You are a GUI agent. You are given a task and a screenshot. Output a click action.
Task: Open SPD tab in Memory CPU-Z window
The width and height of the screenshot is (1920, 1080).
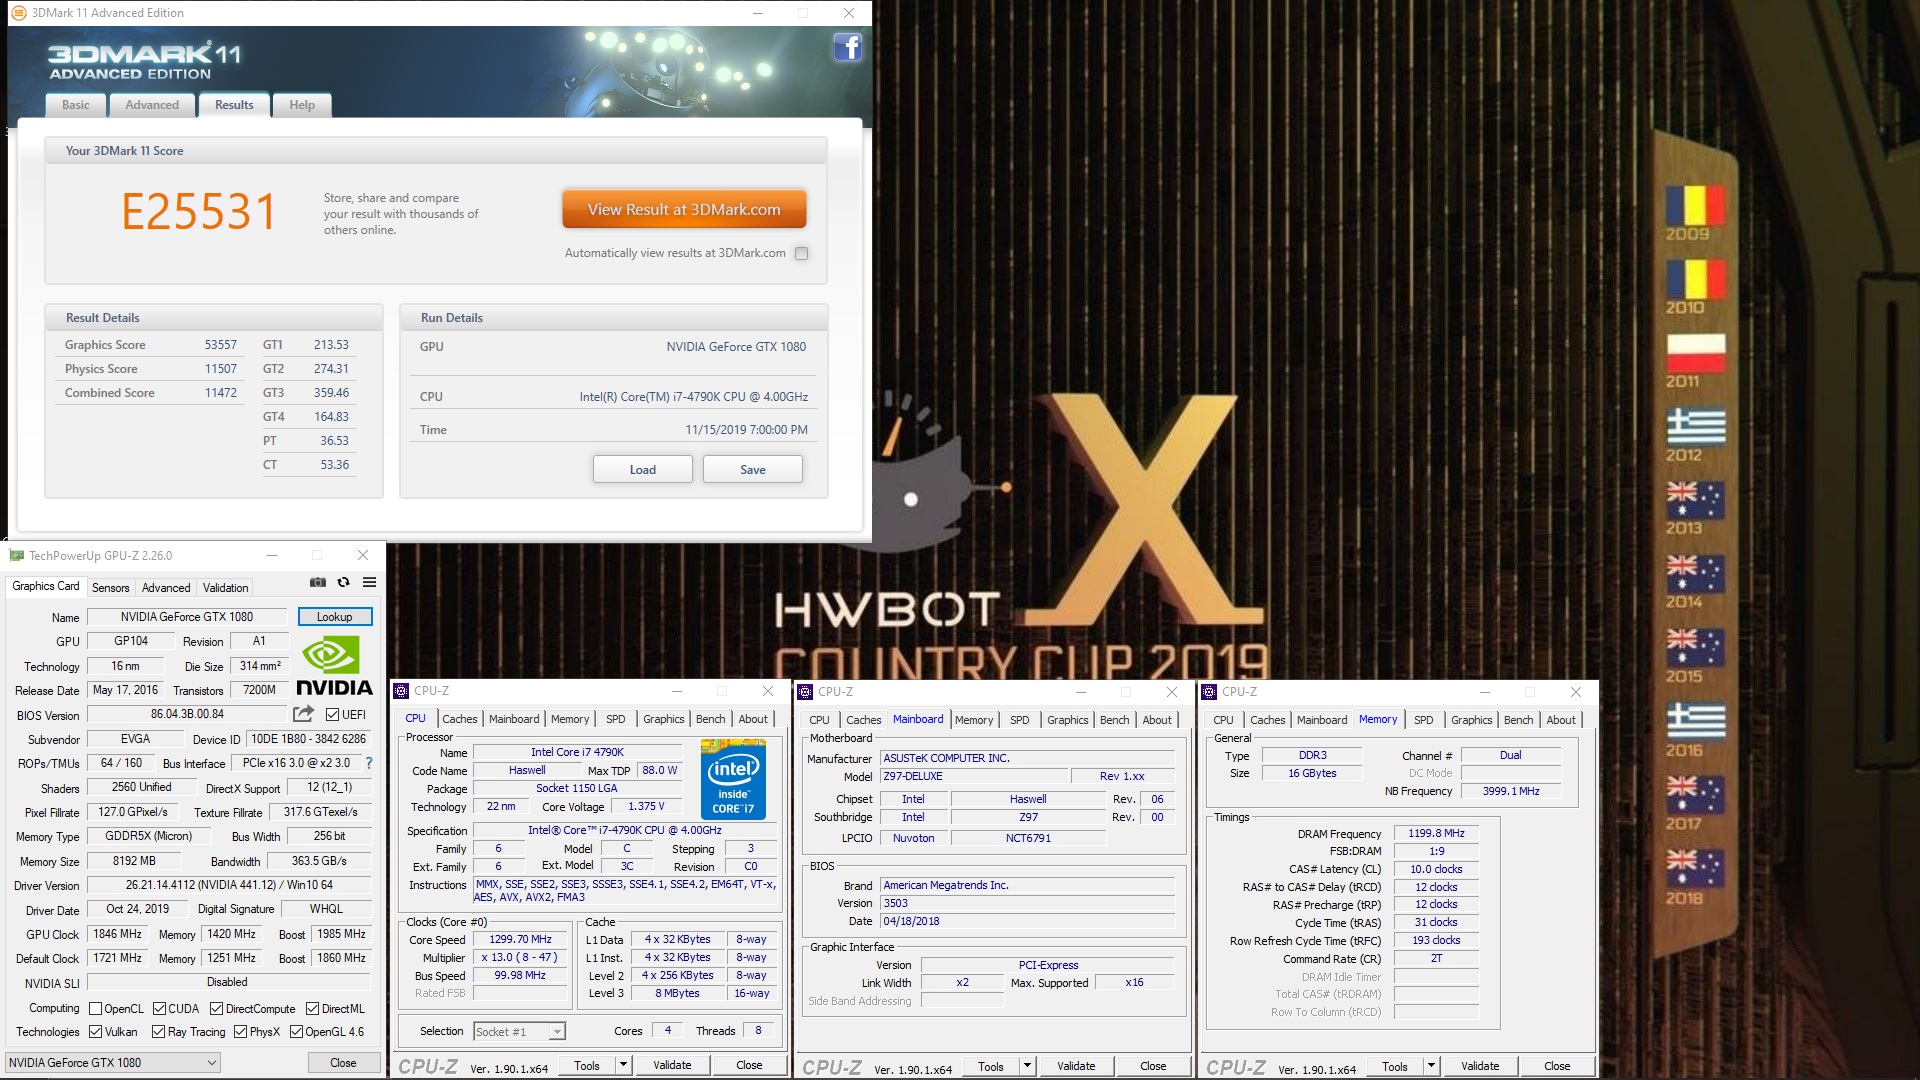[x=1424, y=720]
